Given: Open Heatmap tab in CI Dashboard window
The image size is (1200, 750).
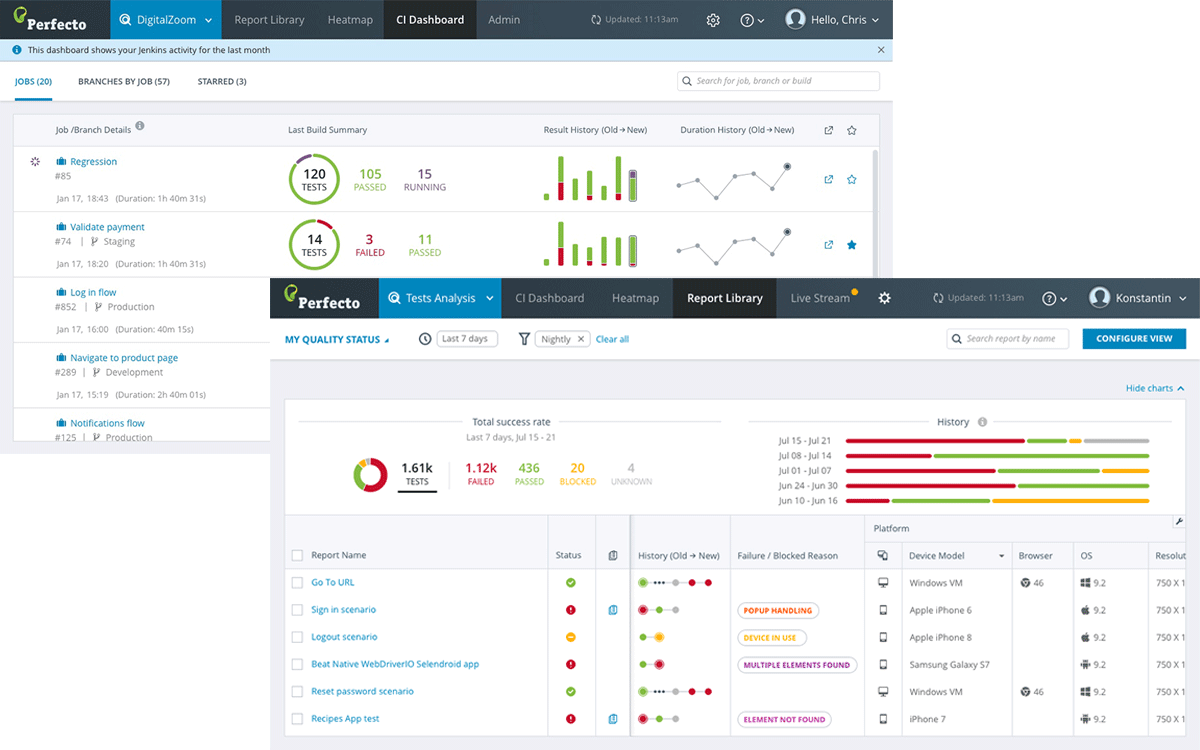Looking at the screenshot, I should [349, 20].
